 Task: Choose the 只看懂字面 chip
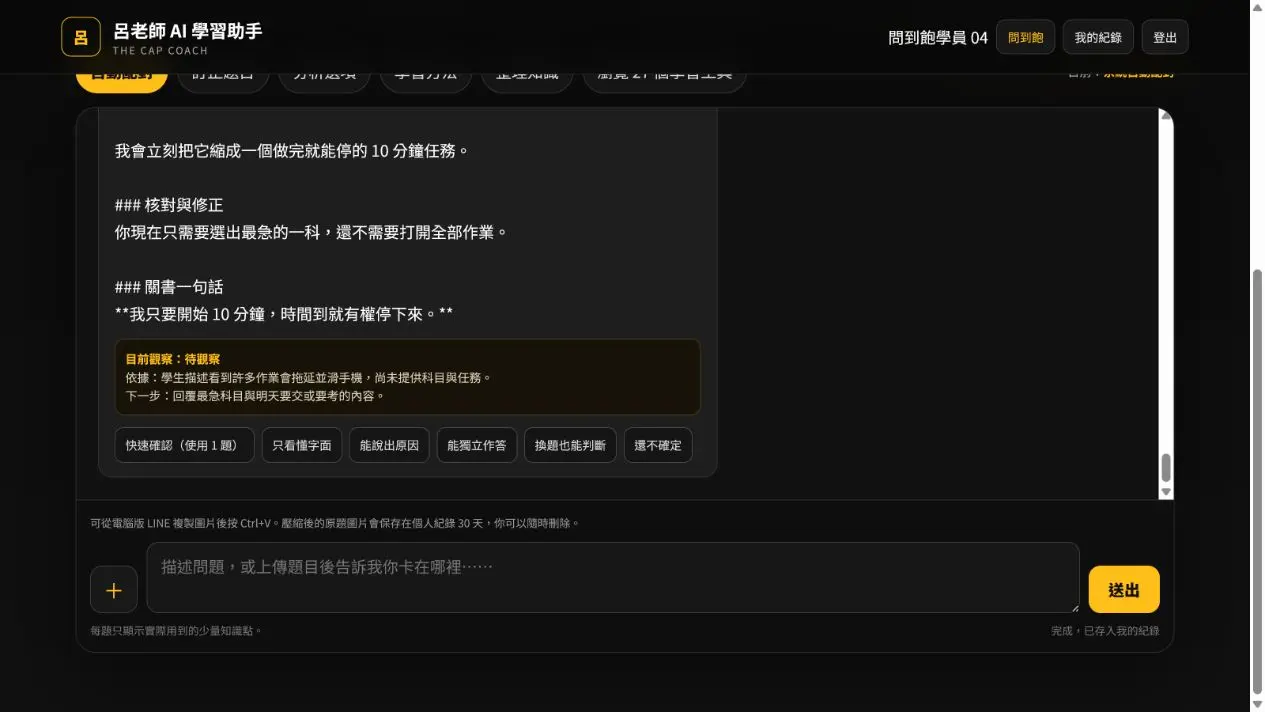point(303,445)
